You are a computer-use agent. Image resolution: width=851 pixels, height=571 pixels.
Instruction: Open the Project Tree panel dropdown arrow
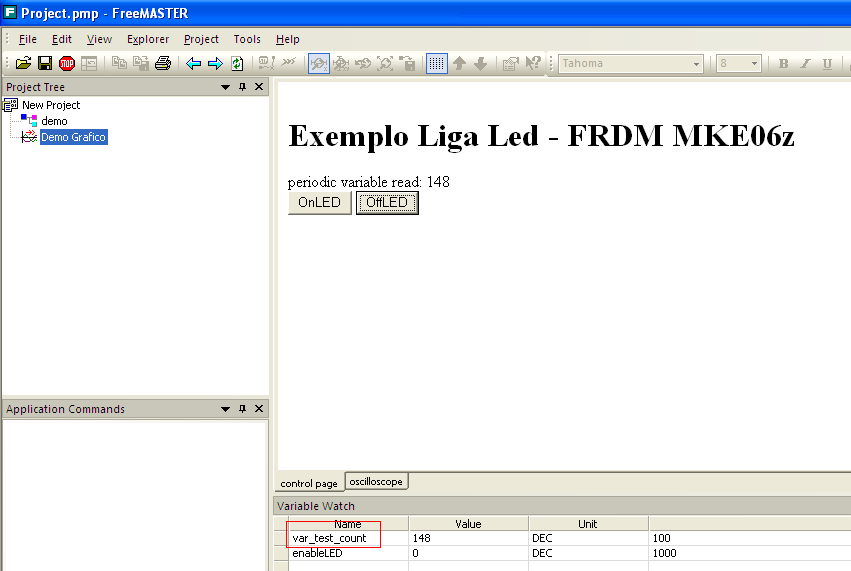pos(225,87)
